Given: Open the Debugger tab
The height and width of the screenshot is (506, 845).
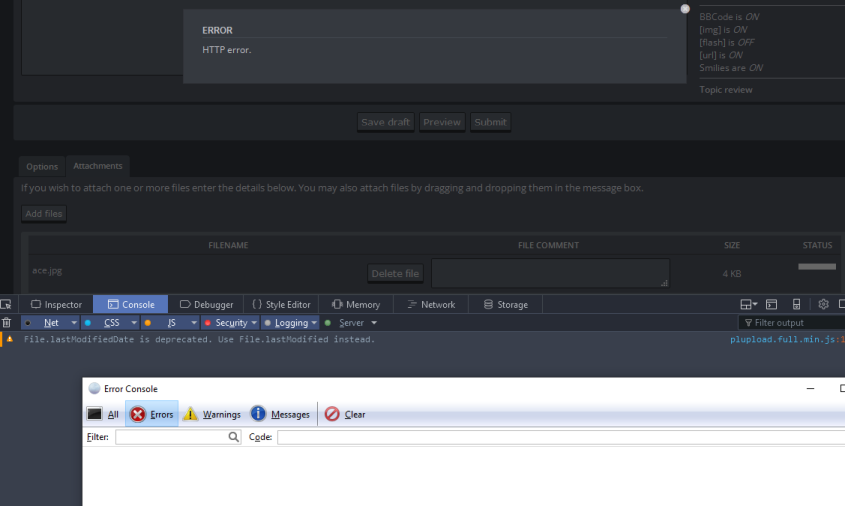Looking at the screenshot, I should (x=206, y=304).
